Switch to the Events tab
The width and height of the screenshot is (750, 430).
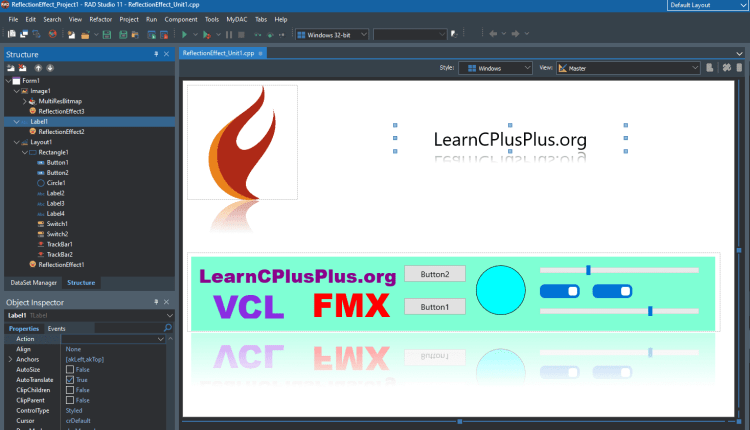coord(56,329)
